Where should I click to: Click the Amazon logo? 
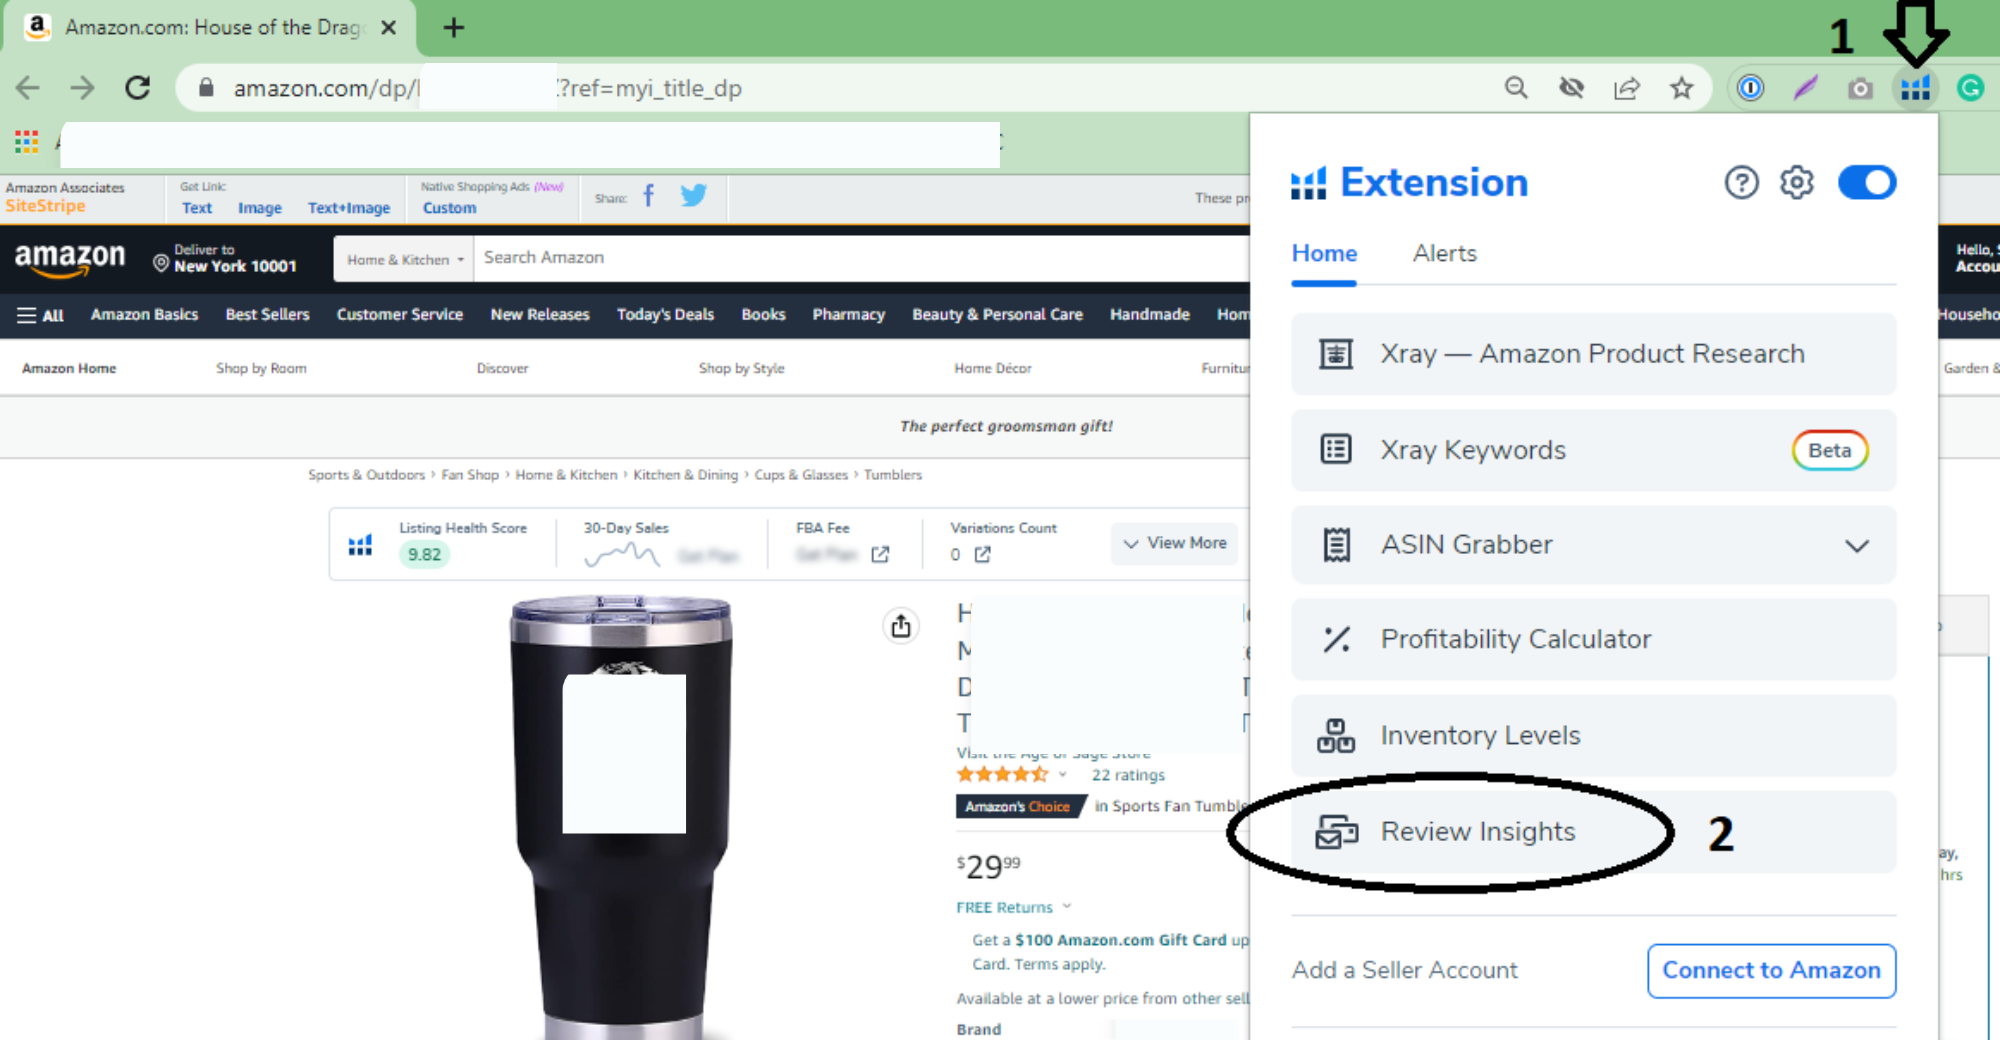[70, 259]
